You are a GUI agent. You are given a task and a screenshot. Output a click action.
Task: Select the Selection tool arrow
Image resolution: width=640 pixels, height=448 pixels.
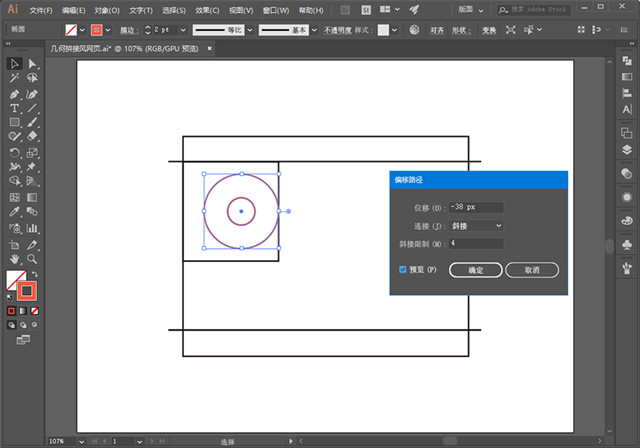coord(15,63)
